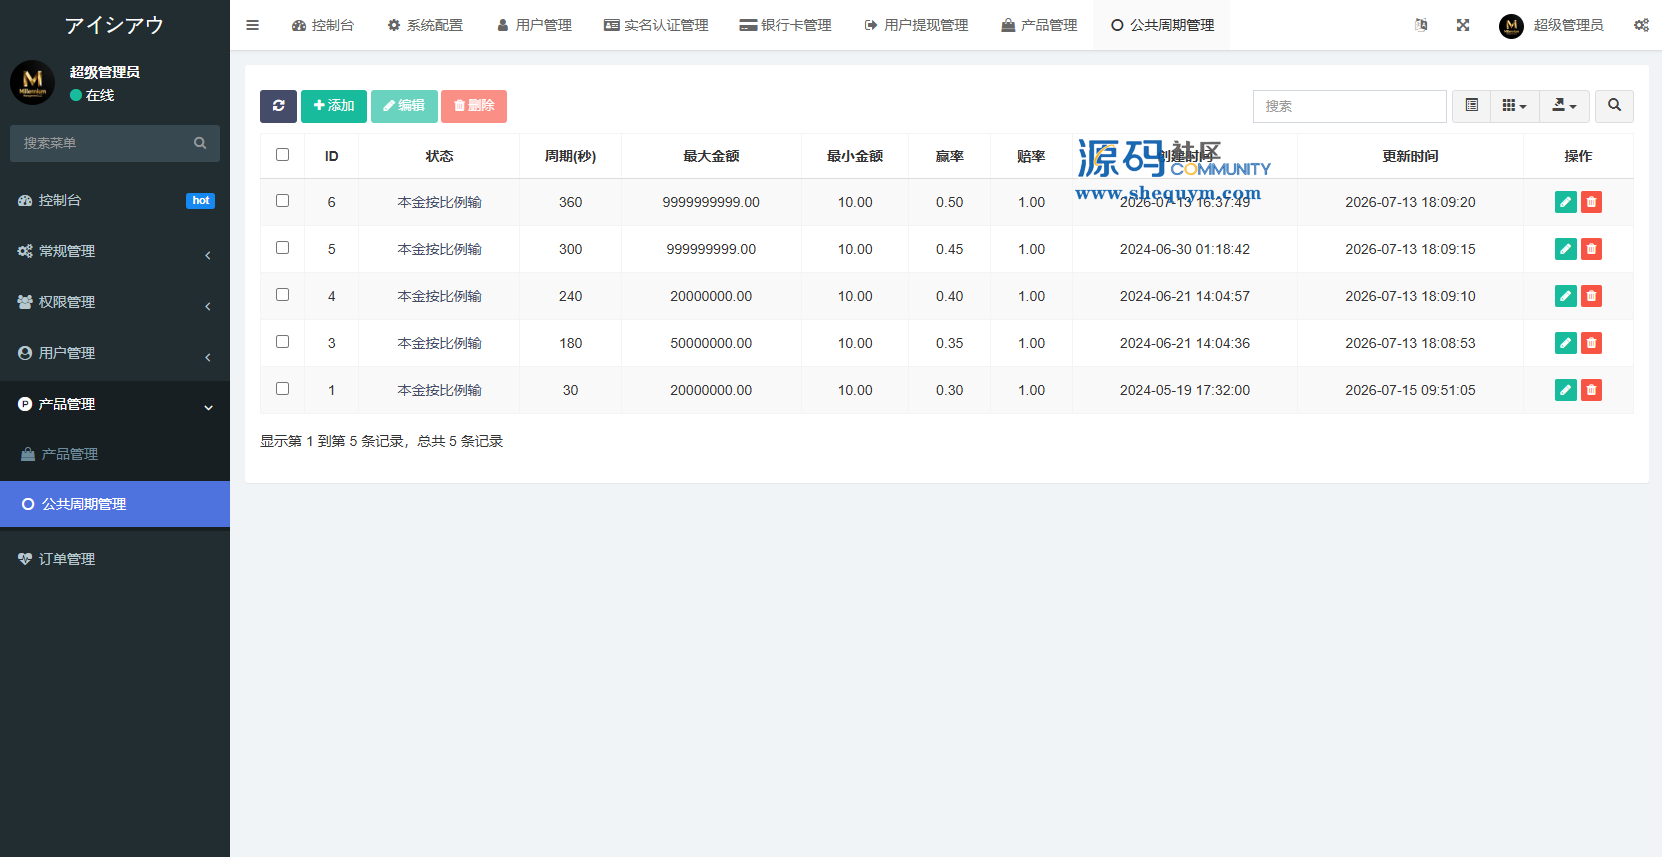Viewport: 1662px width, 857px height.
Task: Click the refresh table button
Action: [x=278, y=106]
